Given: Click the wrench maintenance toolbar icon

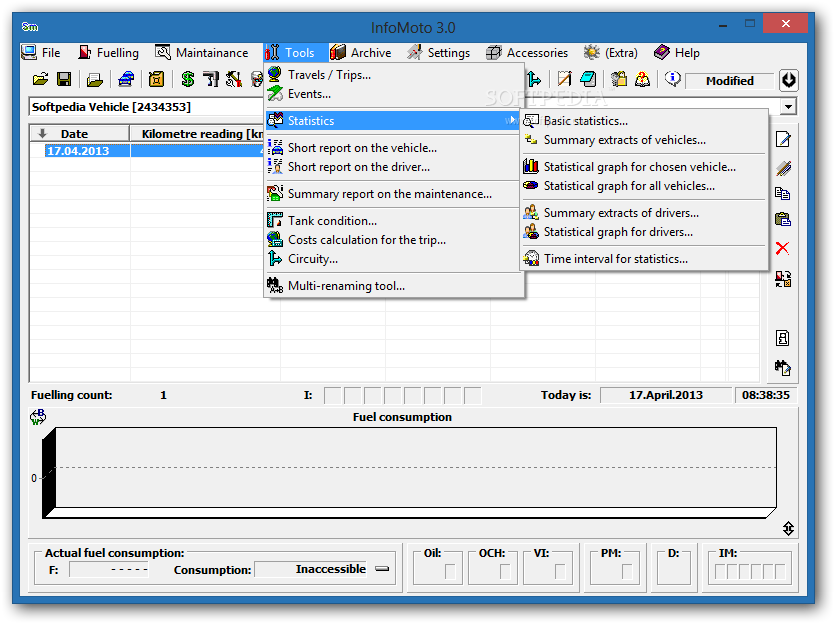Looking at the screenshot, I should [x=234, y=80].
